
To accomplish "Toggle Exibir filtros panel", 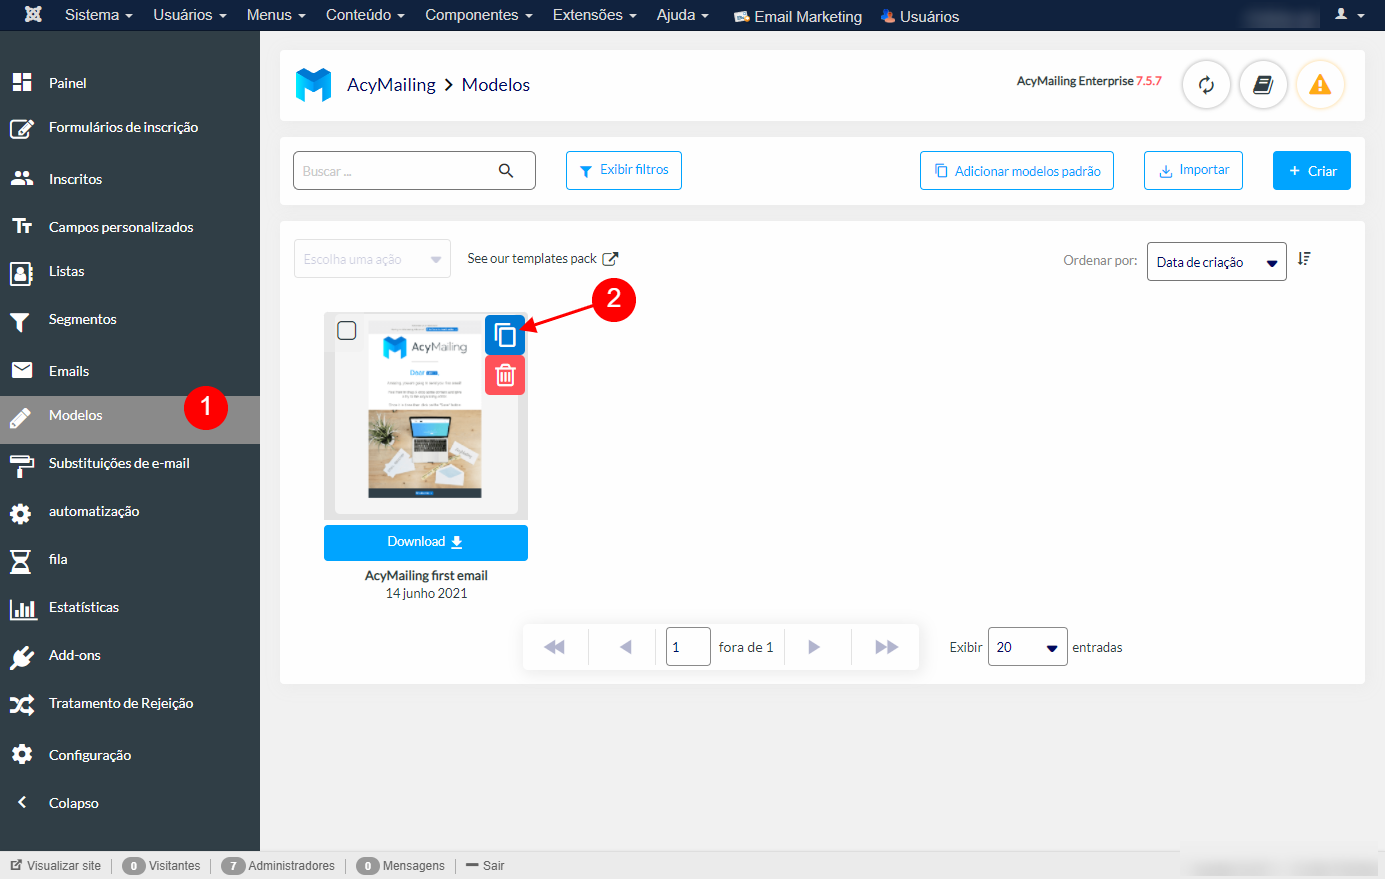I will pyautogui.click(x=623, y=170).
